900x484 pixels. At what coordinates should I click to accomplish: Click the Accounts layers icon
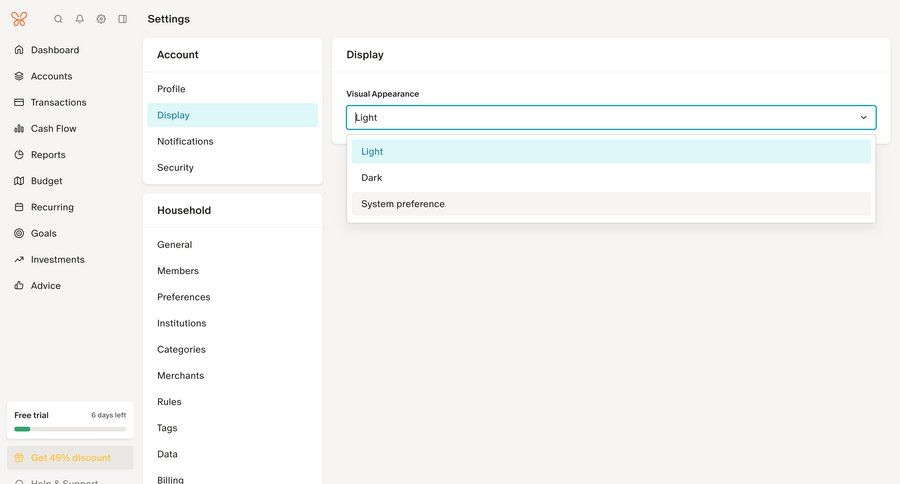coord(19,76)
